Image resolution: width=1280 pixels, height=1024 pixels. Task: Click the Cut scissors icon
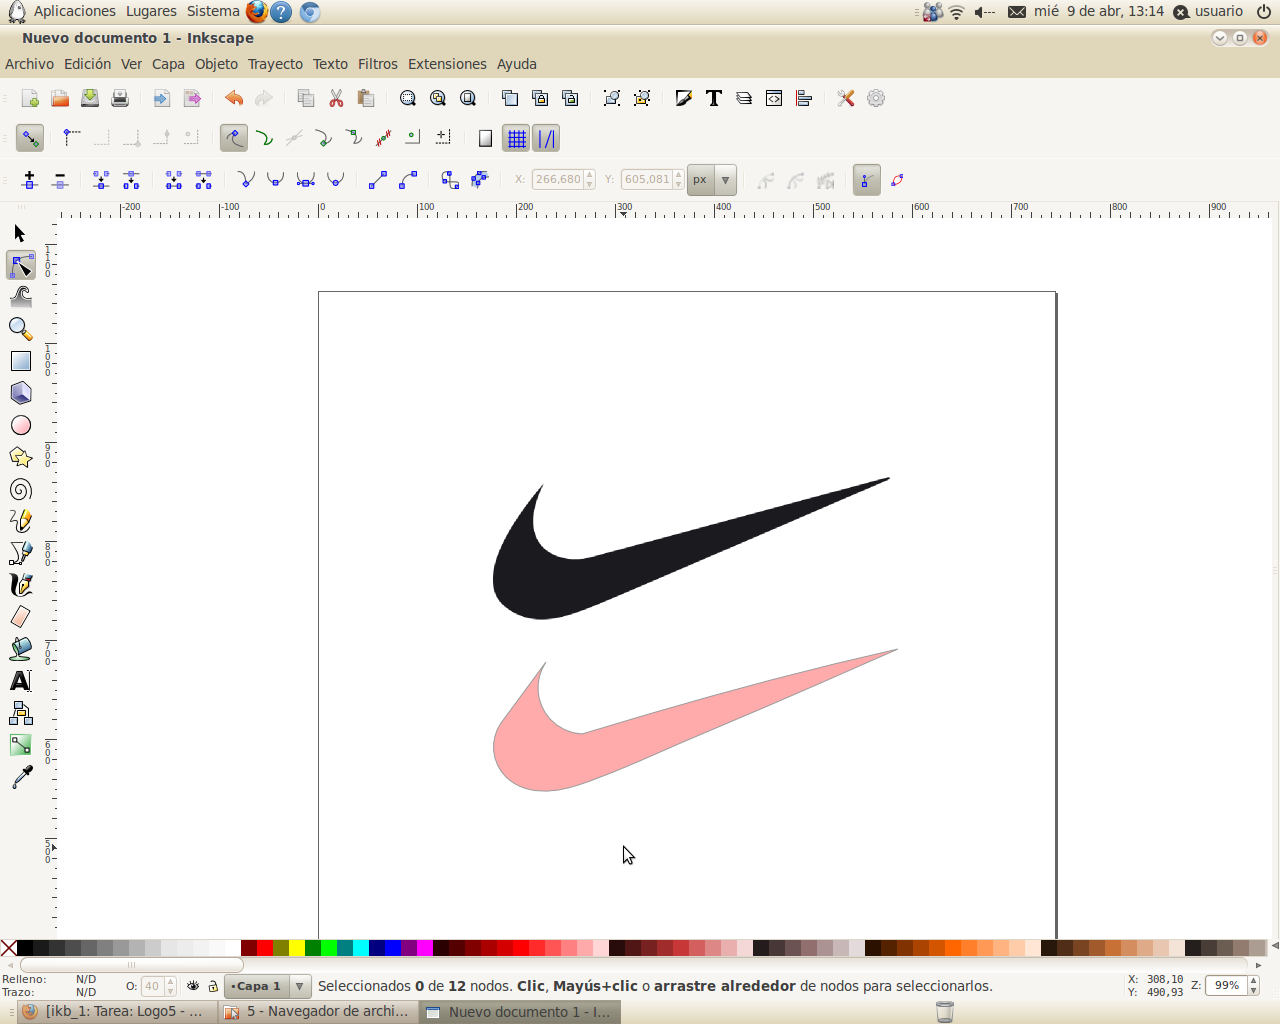336,98
